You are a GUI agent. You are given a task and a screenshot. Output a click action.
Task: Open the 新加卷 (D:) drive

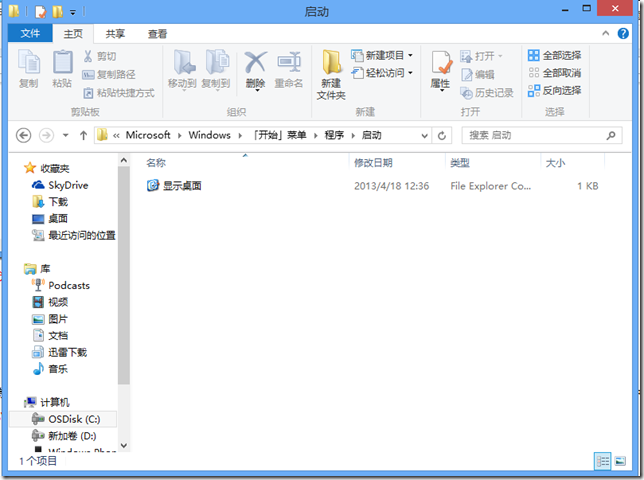click(x=64, y=436)
